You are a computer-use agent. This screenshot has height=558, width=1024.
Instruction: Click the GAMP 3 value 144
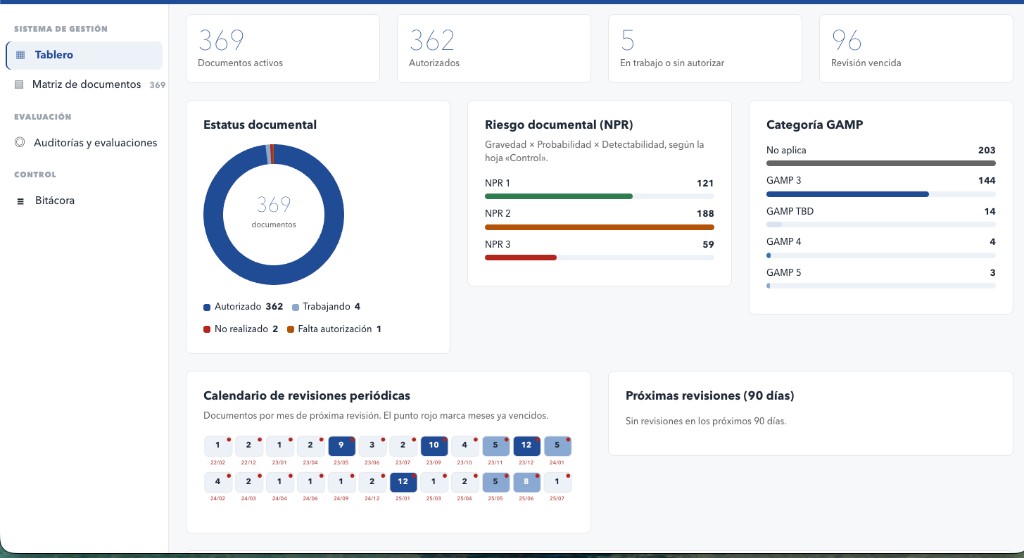pyautogui.click(x=987, y=181)
